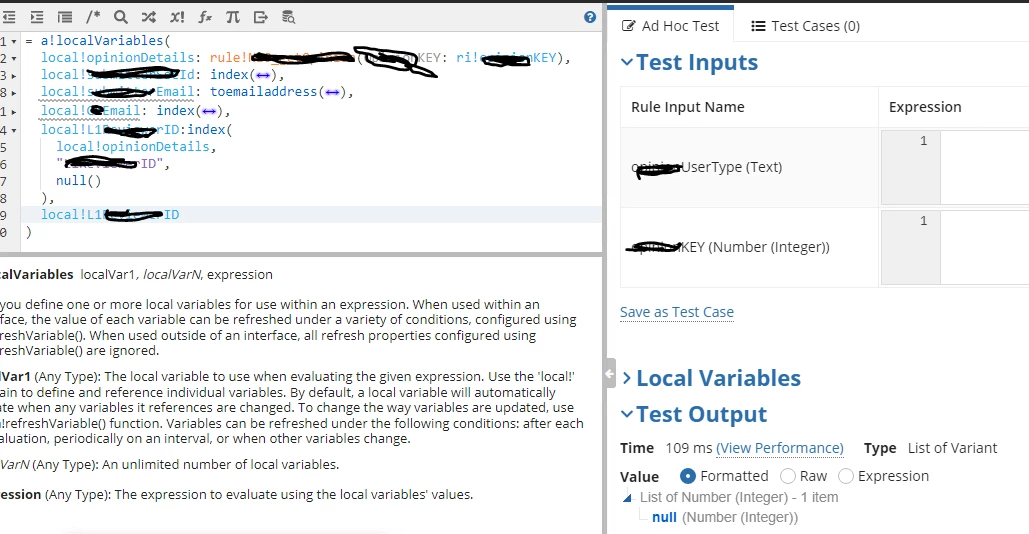The height and width of the screenshot is (534, 1029).
Task: Open the Test Cases (0) tab
Action: coord(805,26)
